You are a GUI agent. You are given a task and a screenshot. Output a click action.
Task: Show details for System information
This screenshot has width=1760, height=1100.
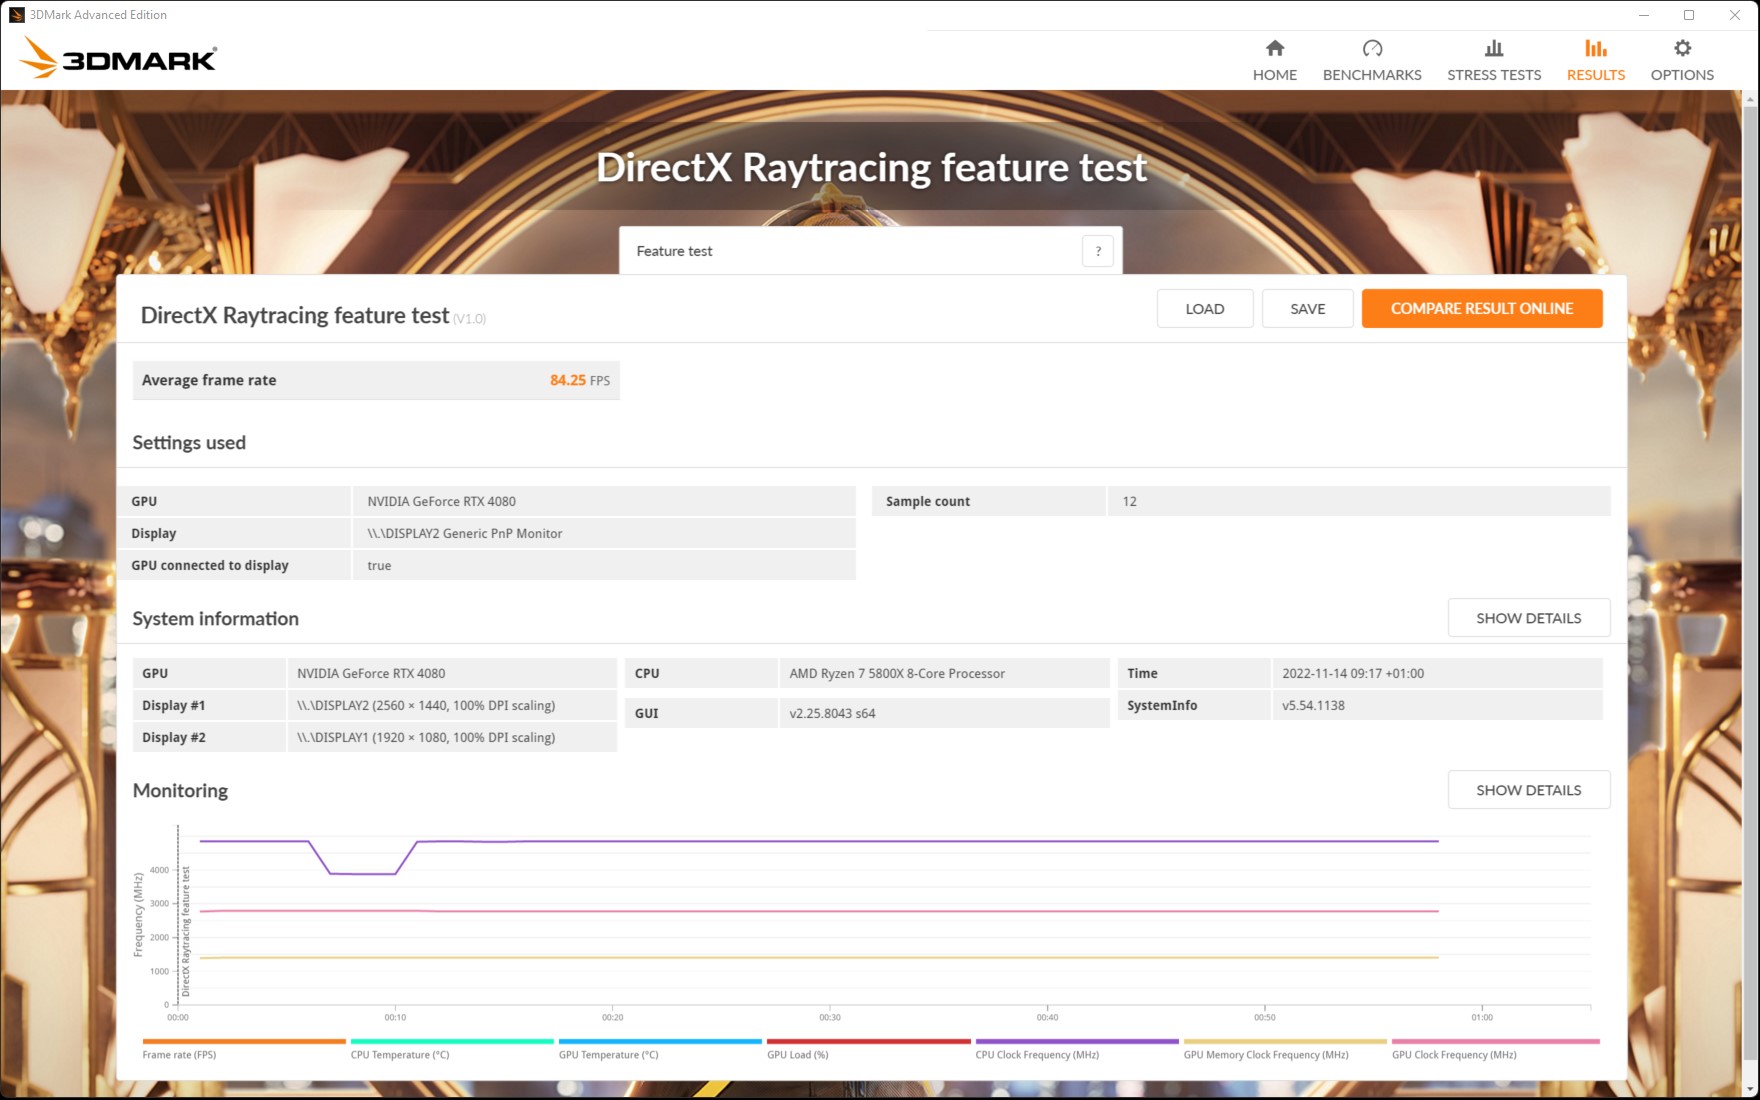pyautogui.click(x=1529, y=618)
